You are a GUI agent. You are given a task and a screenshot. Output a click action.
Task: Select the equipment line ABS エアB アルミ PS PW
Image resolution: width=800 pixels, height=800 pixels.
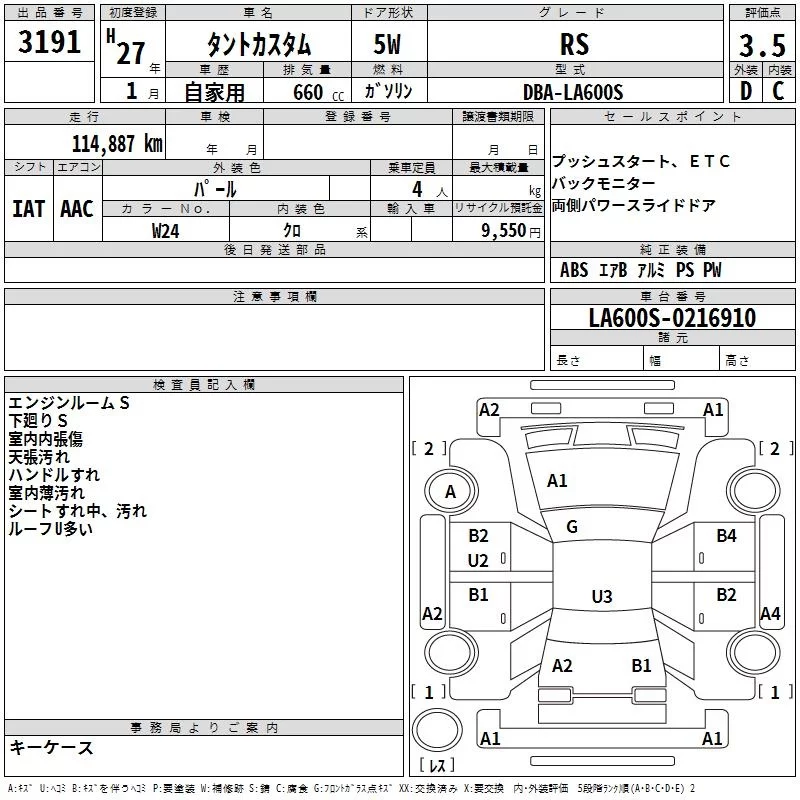[641, 270]
